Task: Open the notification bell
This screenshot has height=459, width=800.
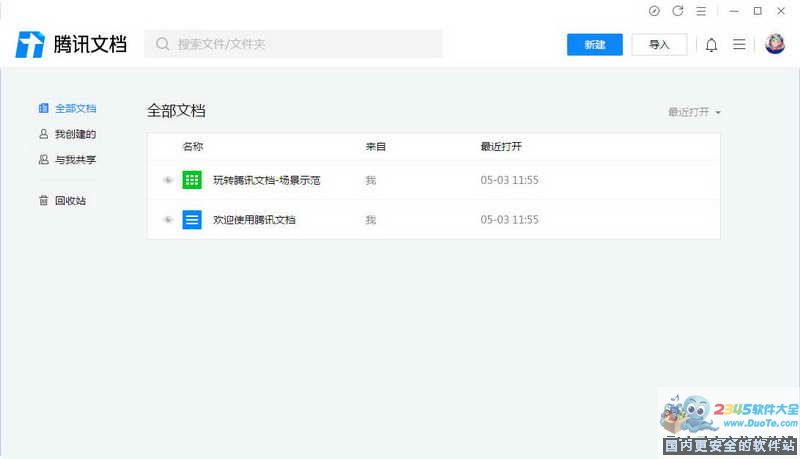Action: 711,45
